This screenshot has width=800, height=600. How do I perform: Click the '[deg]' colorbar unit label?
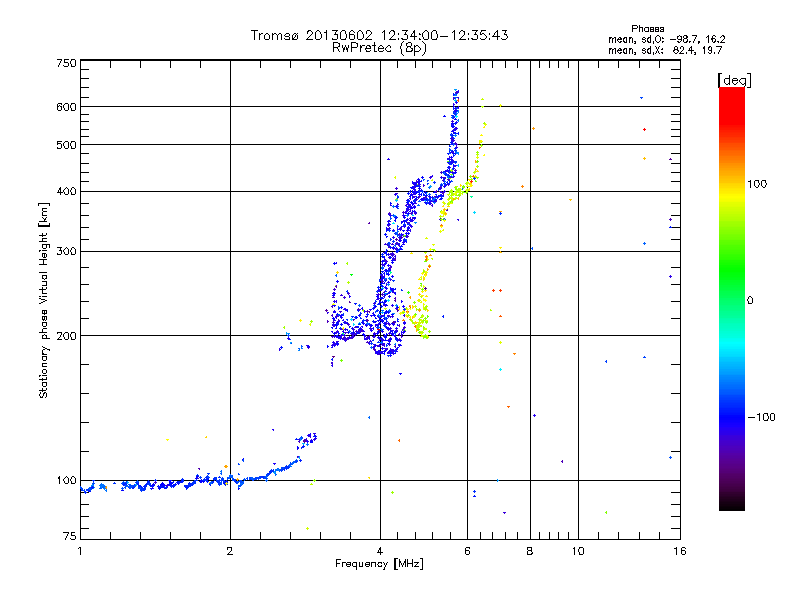(734, 80)
